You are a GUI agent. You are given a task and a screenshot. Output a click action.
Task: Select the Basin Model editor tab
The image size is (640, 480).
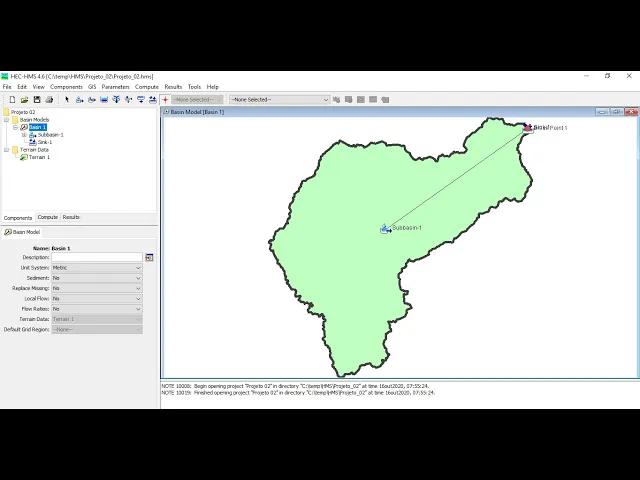tap(22, 232)
